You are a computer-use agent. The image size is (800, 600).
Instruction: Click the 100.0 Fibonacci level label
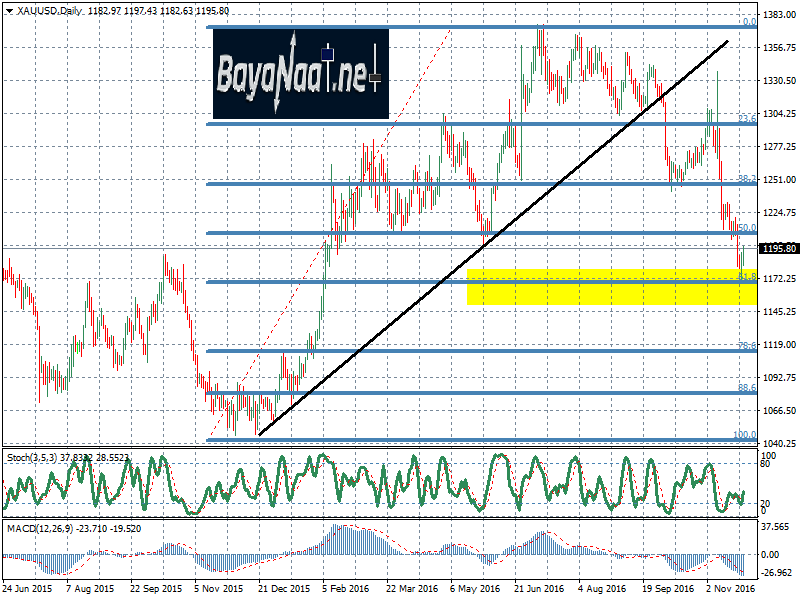coord(744,434)
